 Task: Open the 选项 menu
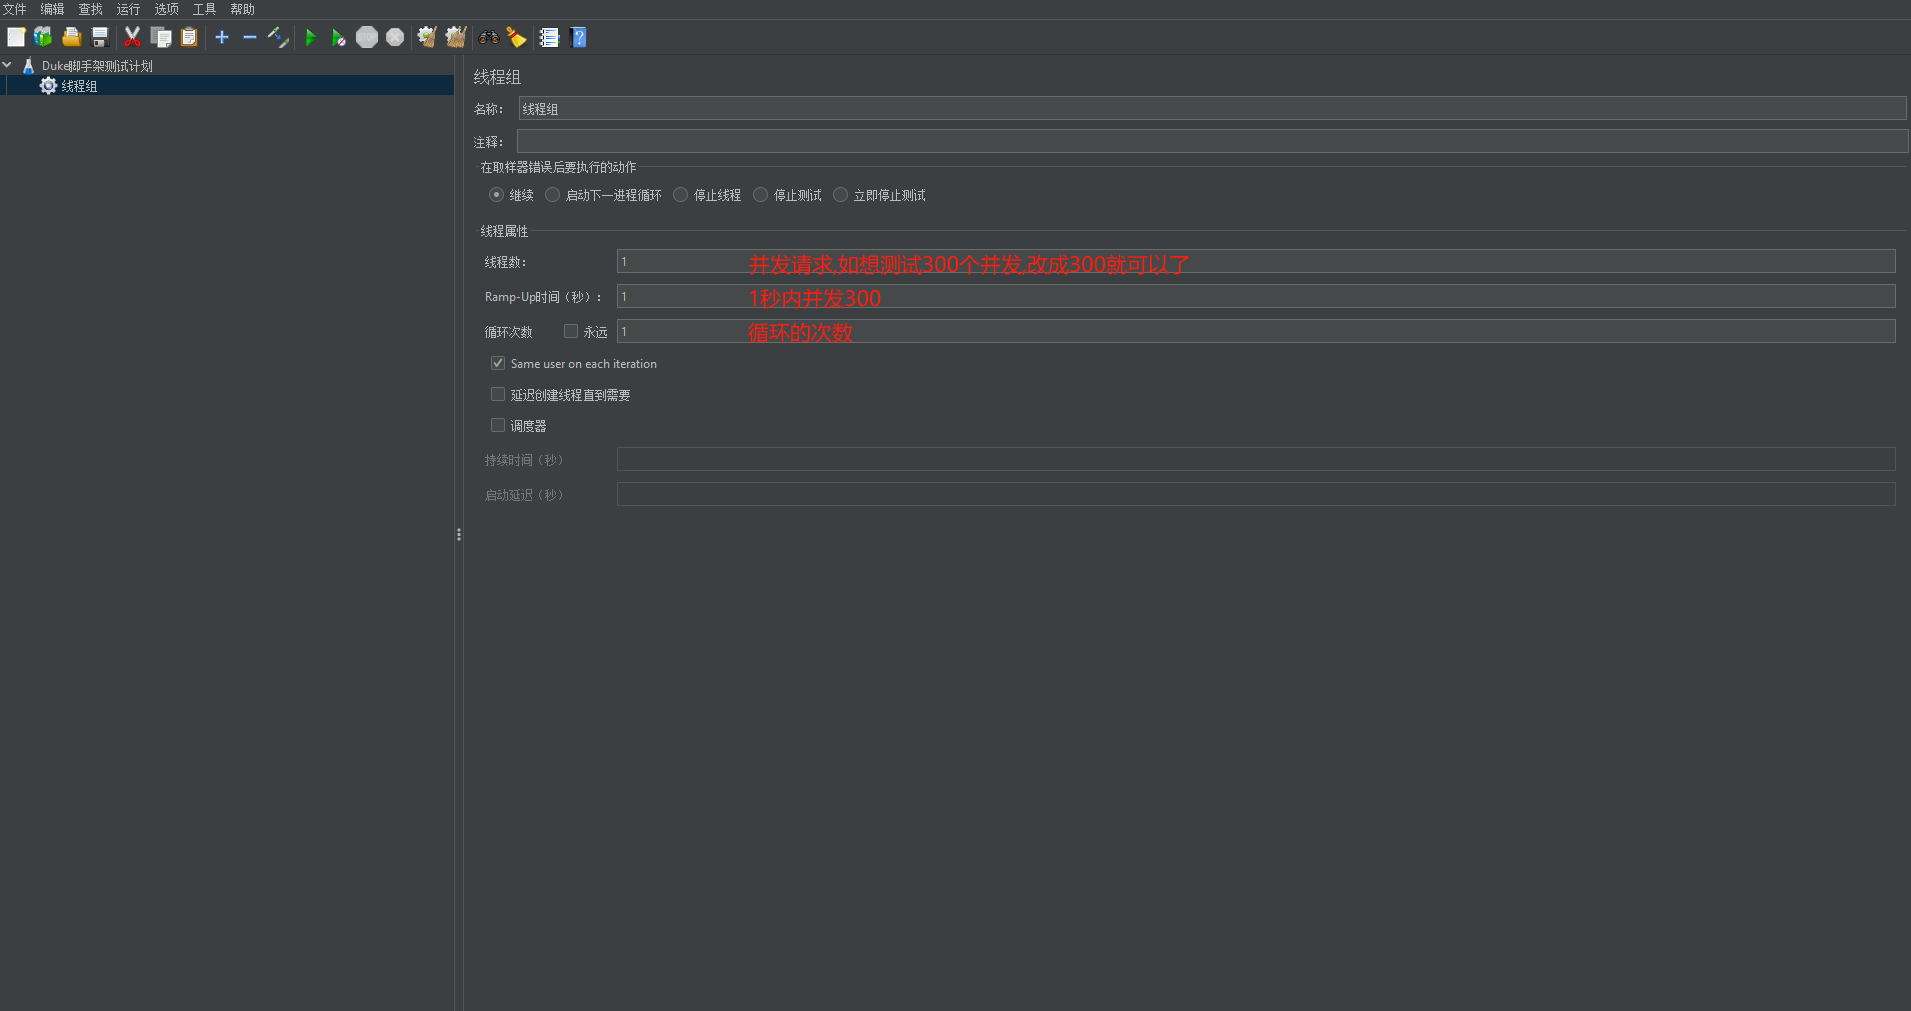(x=166, y=9)
